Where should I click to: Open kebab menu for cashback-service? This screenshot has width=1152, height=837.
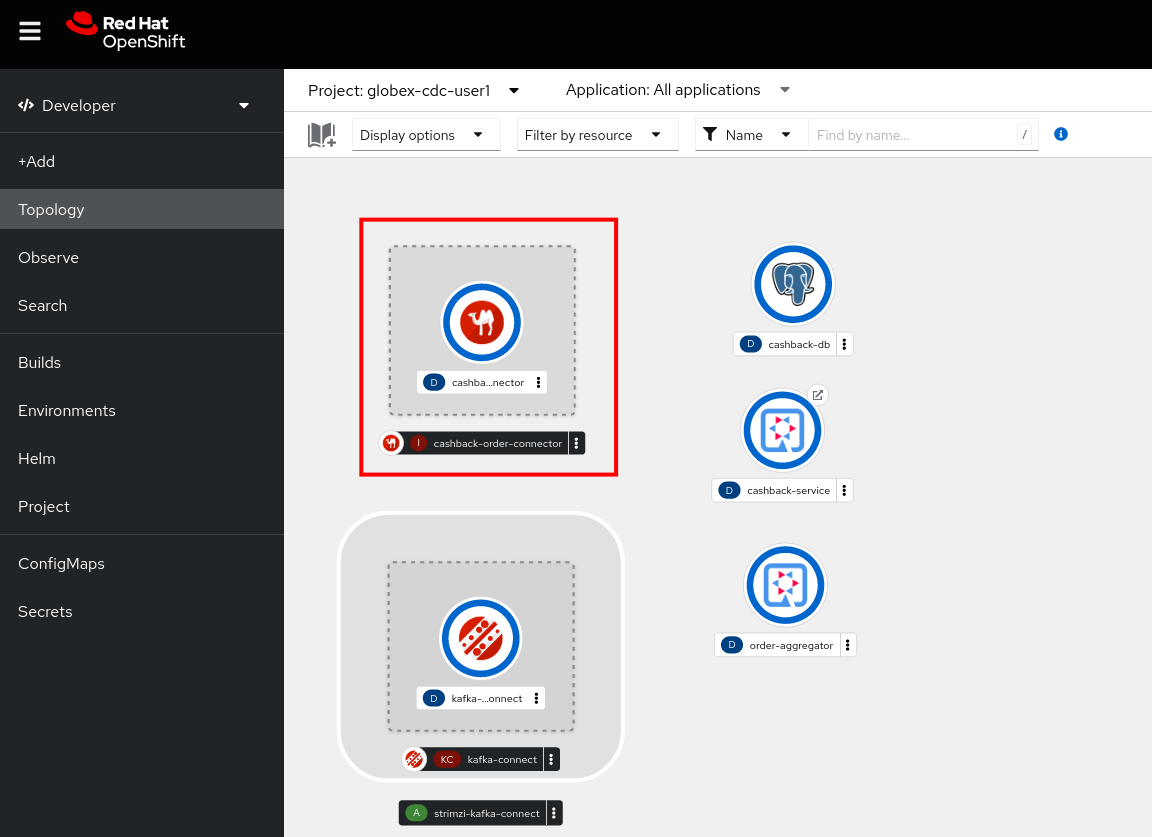[x=844, y=491]
